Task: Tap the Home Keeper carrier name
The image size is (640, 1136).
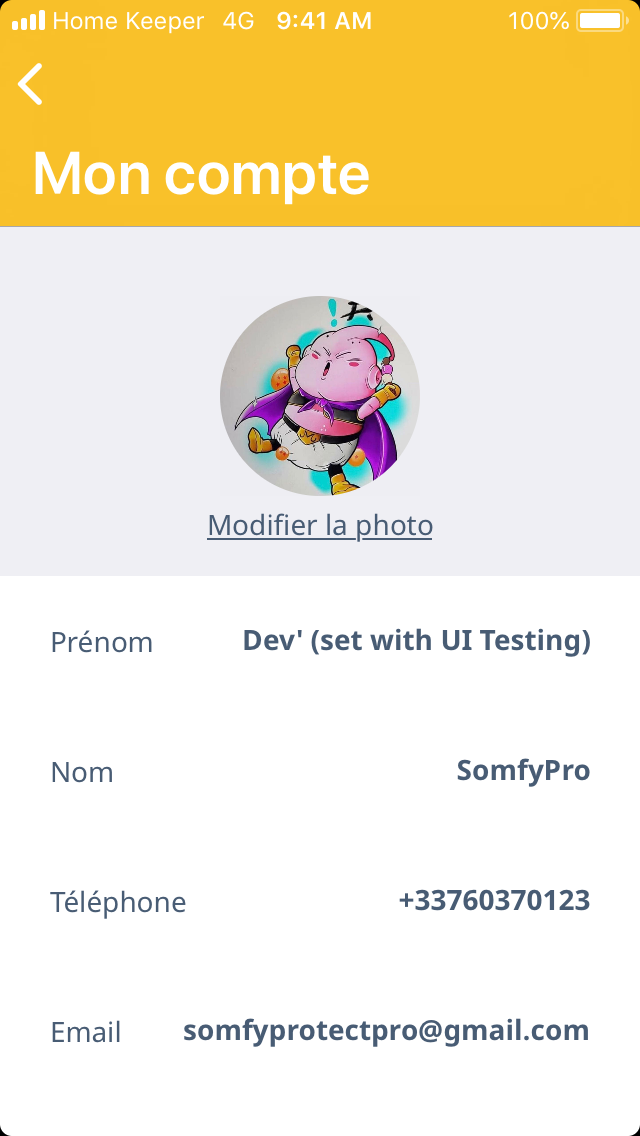Action: tap(128, 21)
